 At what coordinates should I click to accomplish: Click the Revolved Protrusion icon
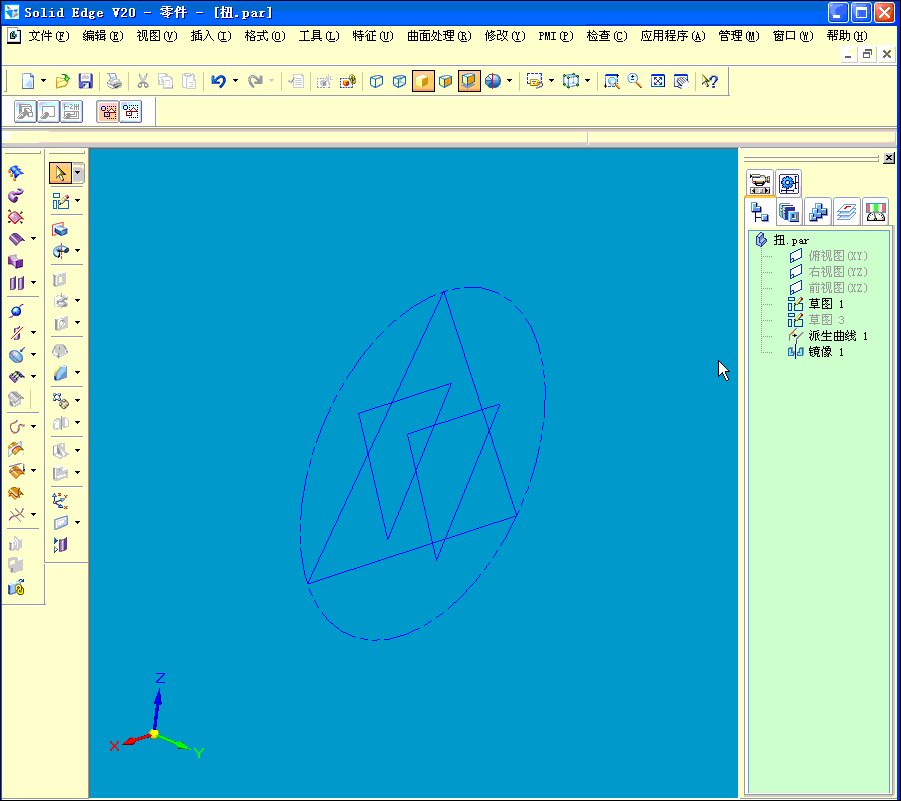tap(60, 251)
